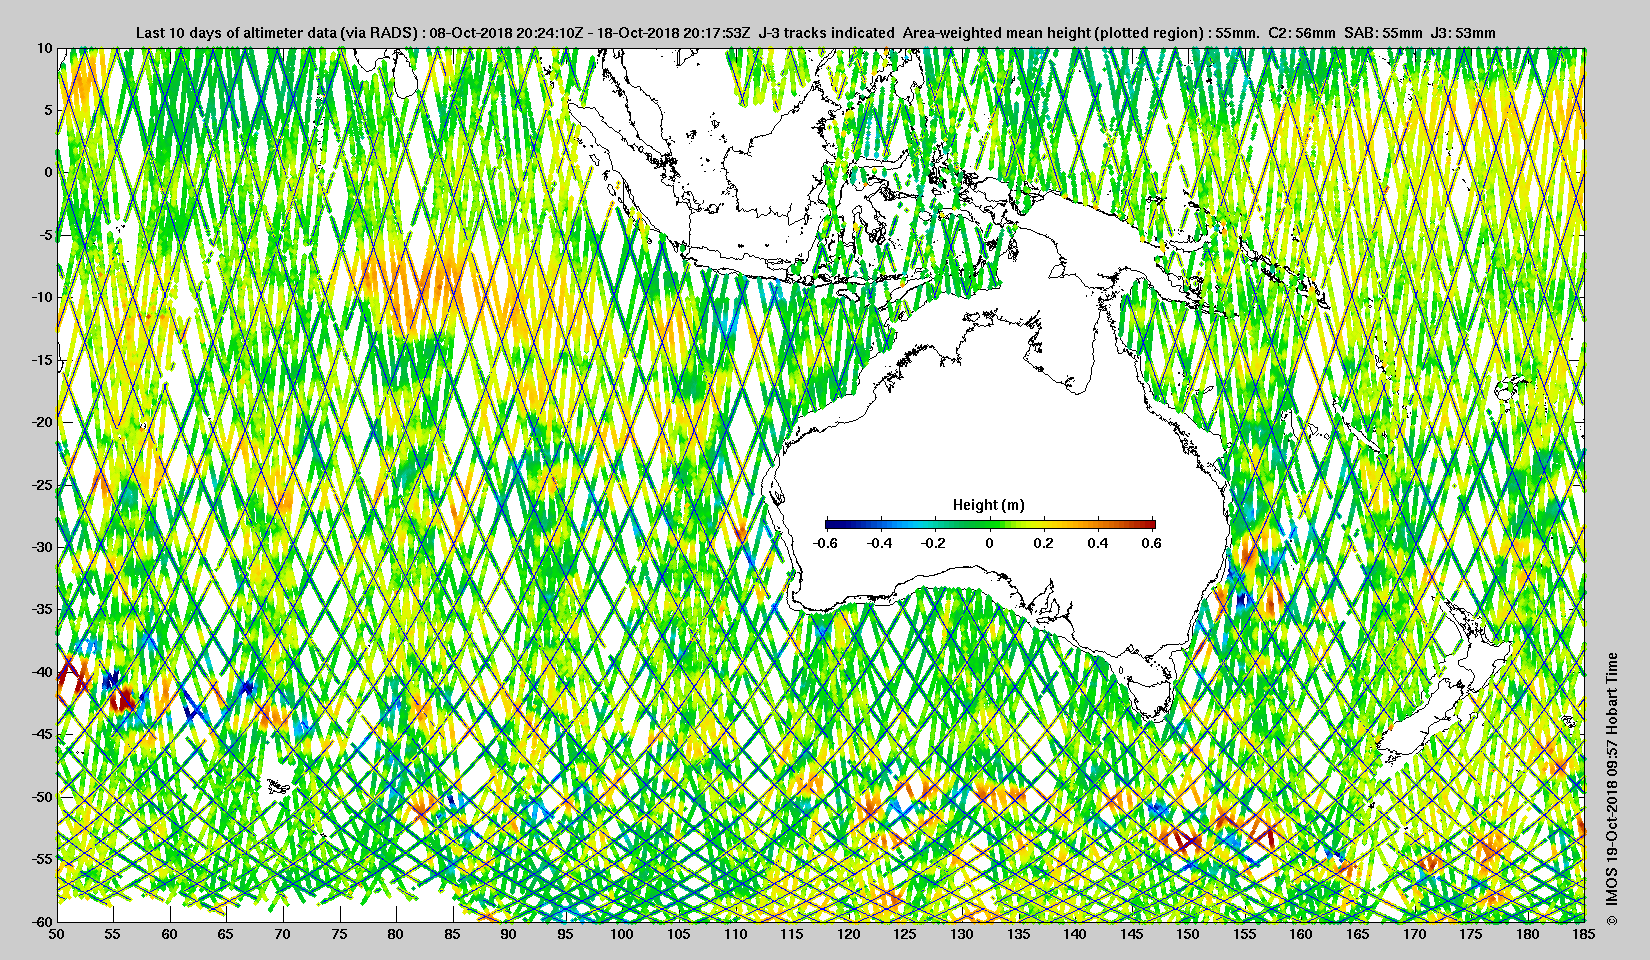Image resolution: width=1650 pixels, height=960 pixels.
Task: Click the latitude axis label '-60'
Action: (x=42, y=921)
